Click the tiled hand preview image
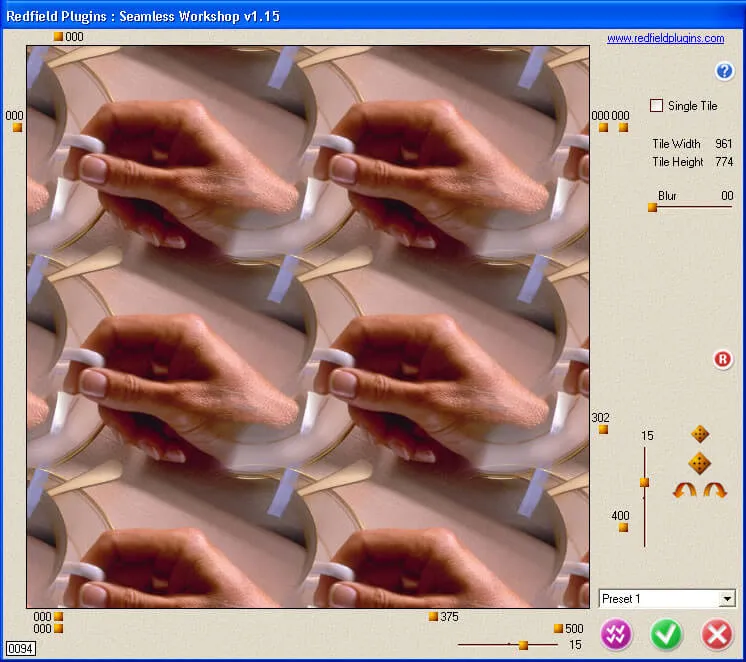 tap(308, 326)
